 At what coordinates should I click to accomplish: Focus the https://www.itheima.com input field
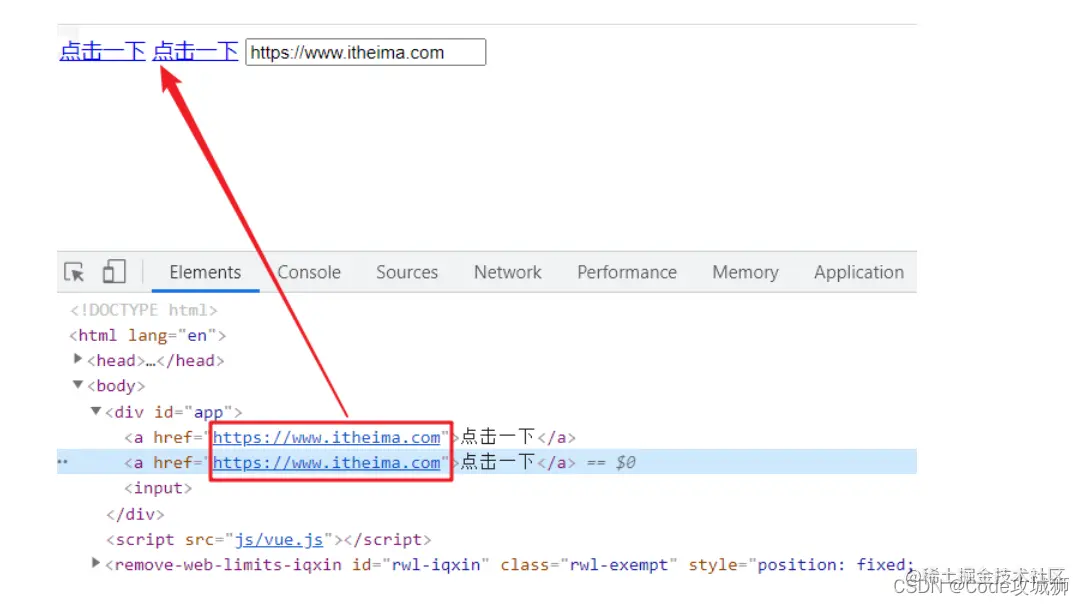tap(366, 53)
